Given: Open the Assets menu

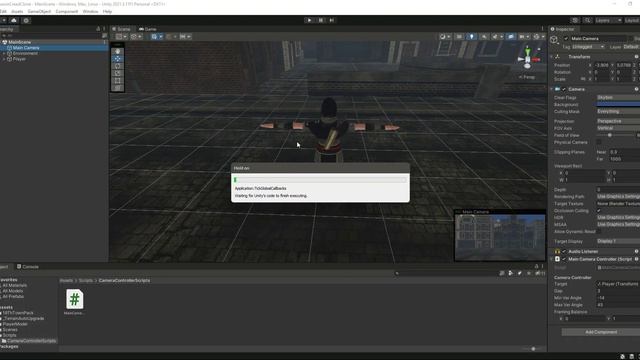Looking at the screenshot, I should [x=17, y=11].
